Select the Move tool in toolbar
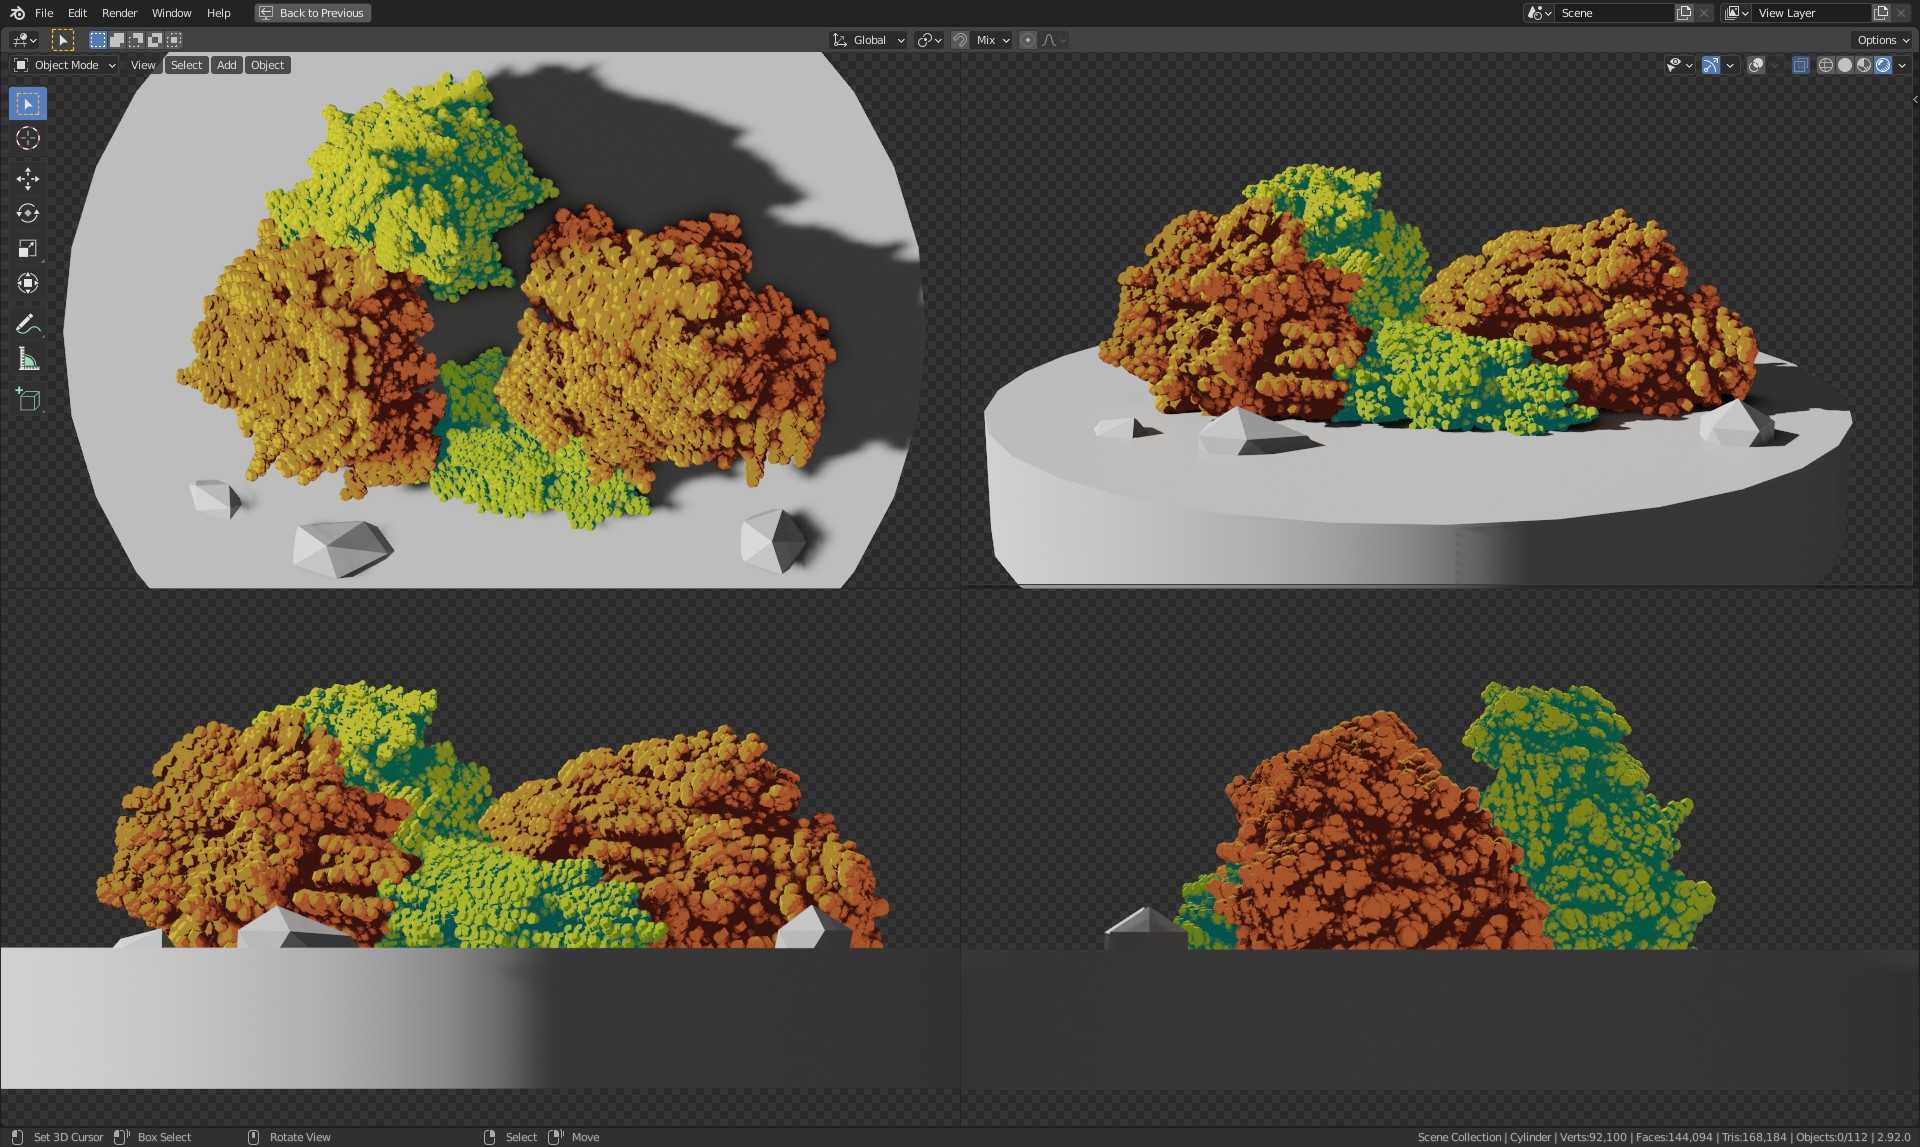Viewport: 1920px width, 1147px height. pyautogui.click(x=28, y=178)
